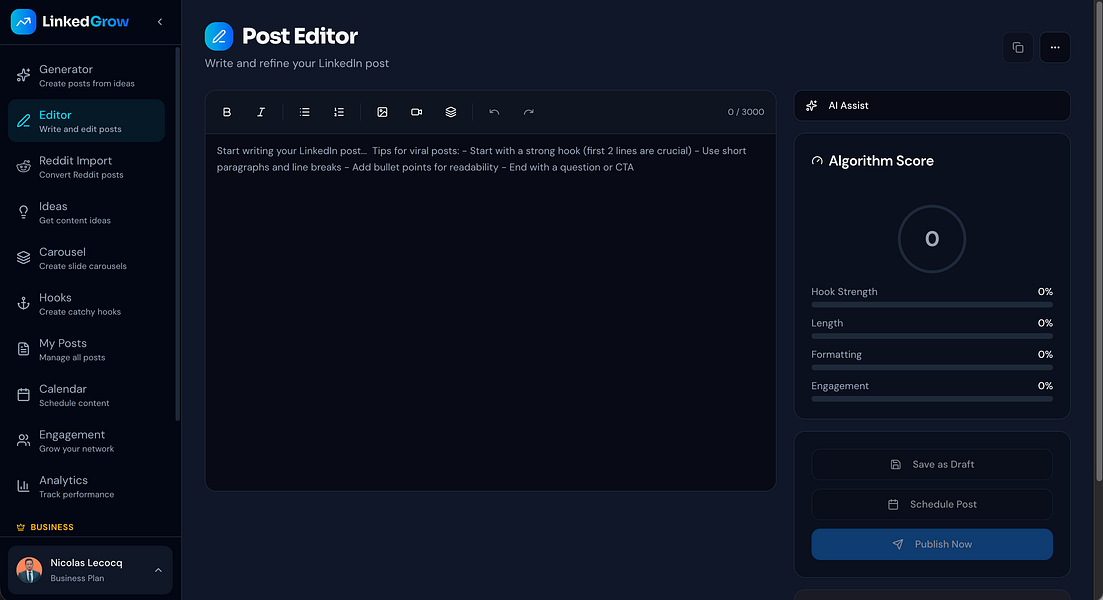1103x600 pixels.
Task: Click Nicolas Lecocq profile avatar
Action: (29, 570)
